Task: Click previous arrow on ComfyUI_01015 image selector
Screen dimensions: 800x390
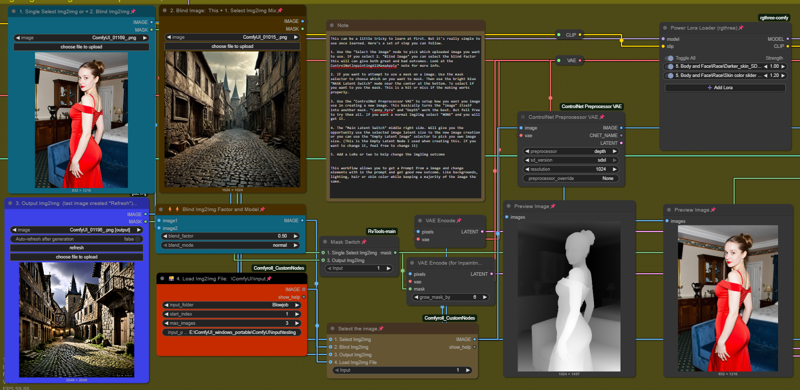Action: (168, 37)
